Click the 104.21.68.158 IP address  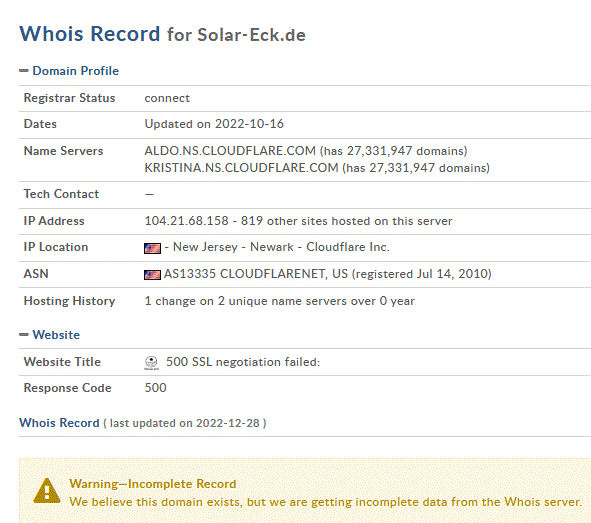[186, 221]
